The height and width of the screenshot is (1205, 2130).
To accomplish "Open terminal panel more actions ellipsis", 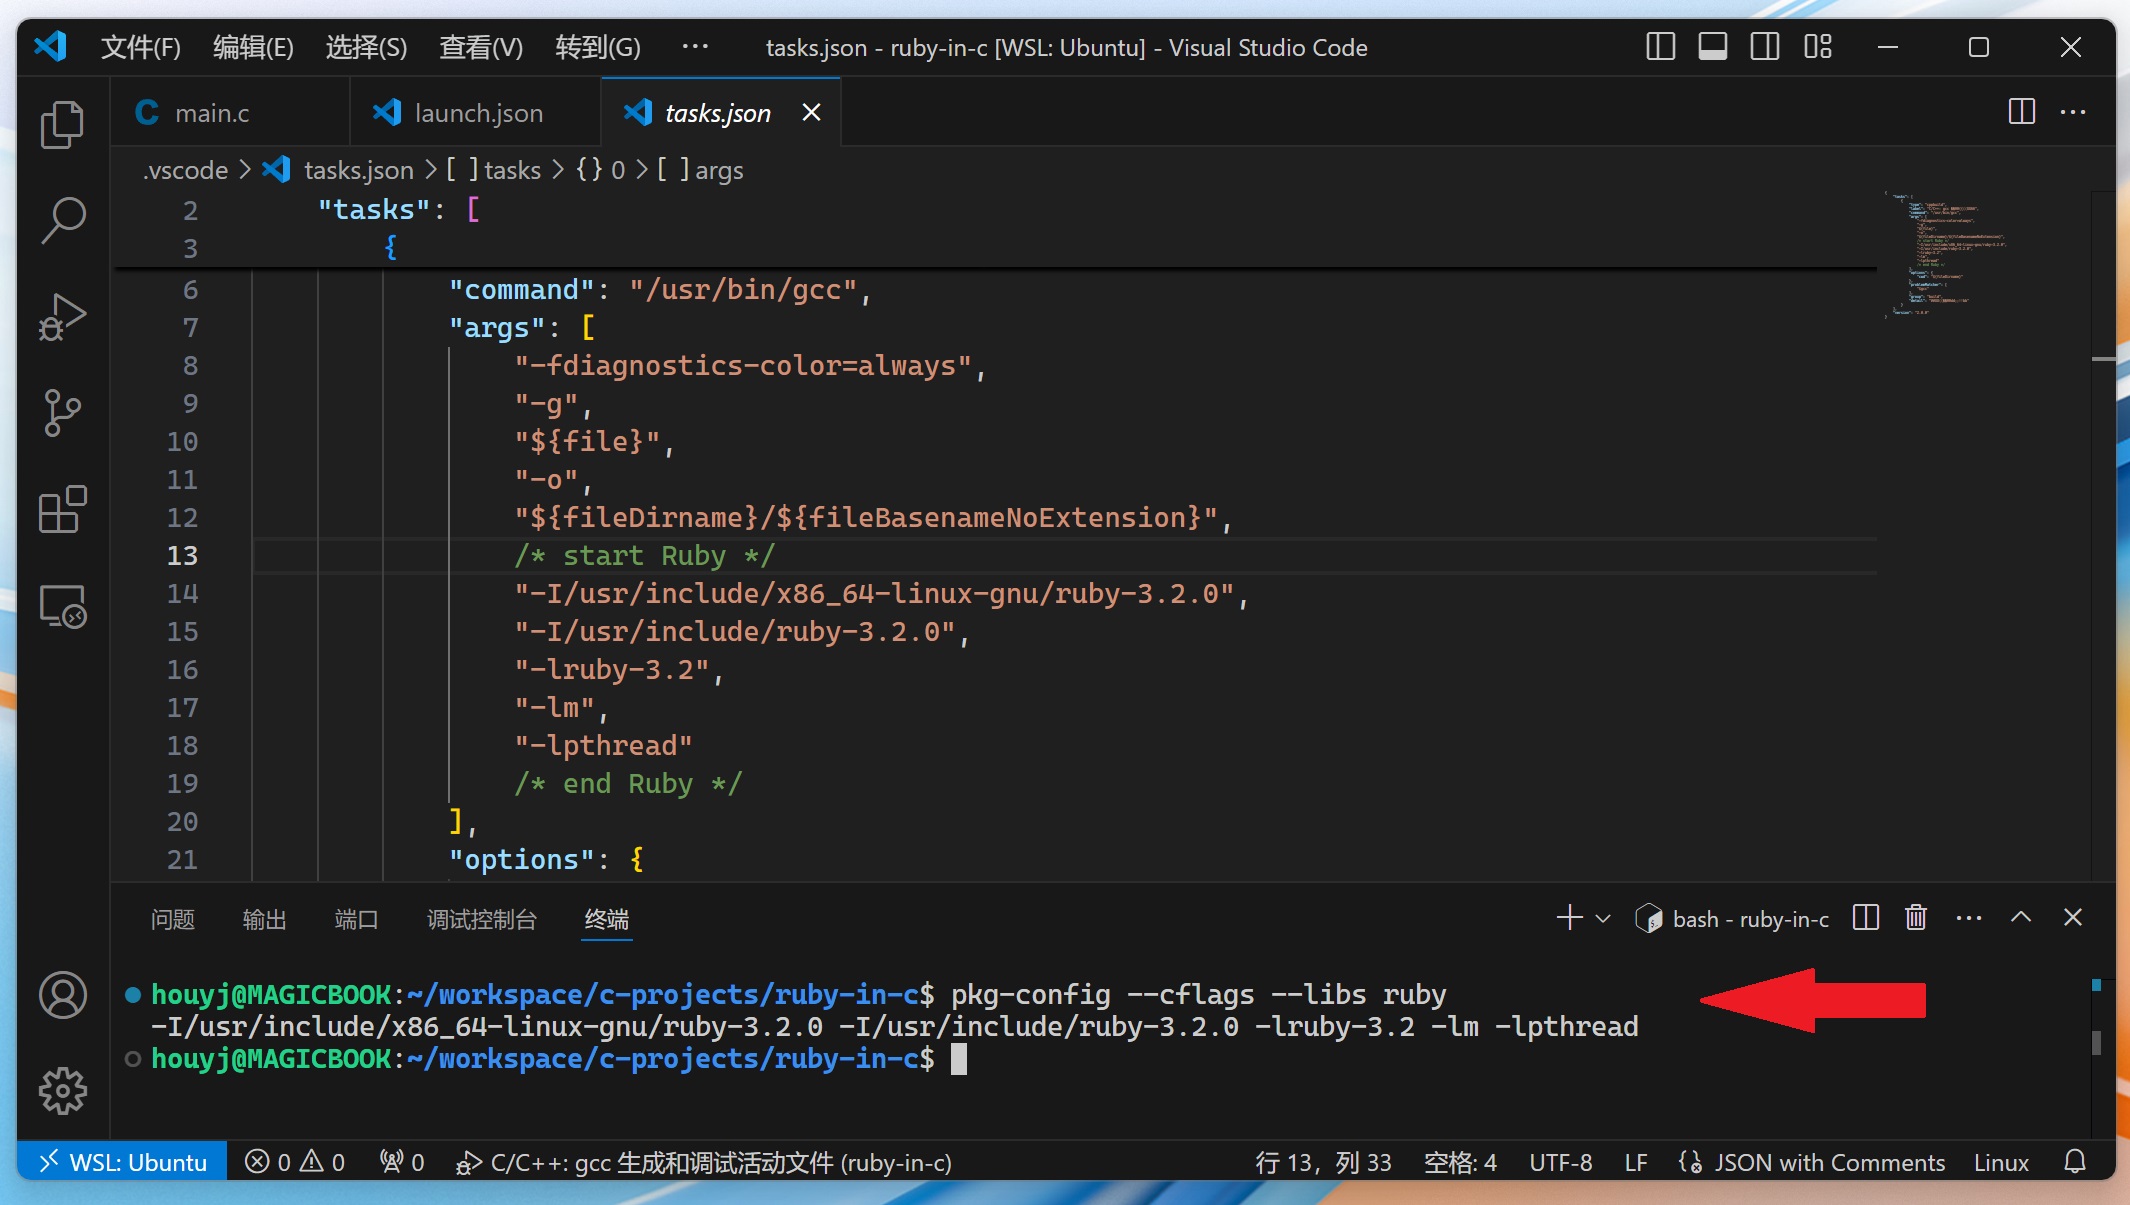I will 1969,918.
